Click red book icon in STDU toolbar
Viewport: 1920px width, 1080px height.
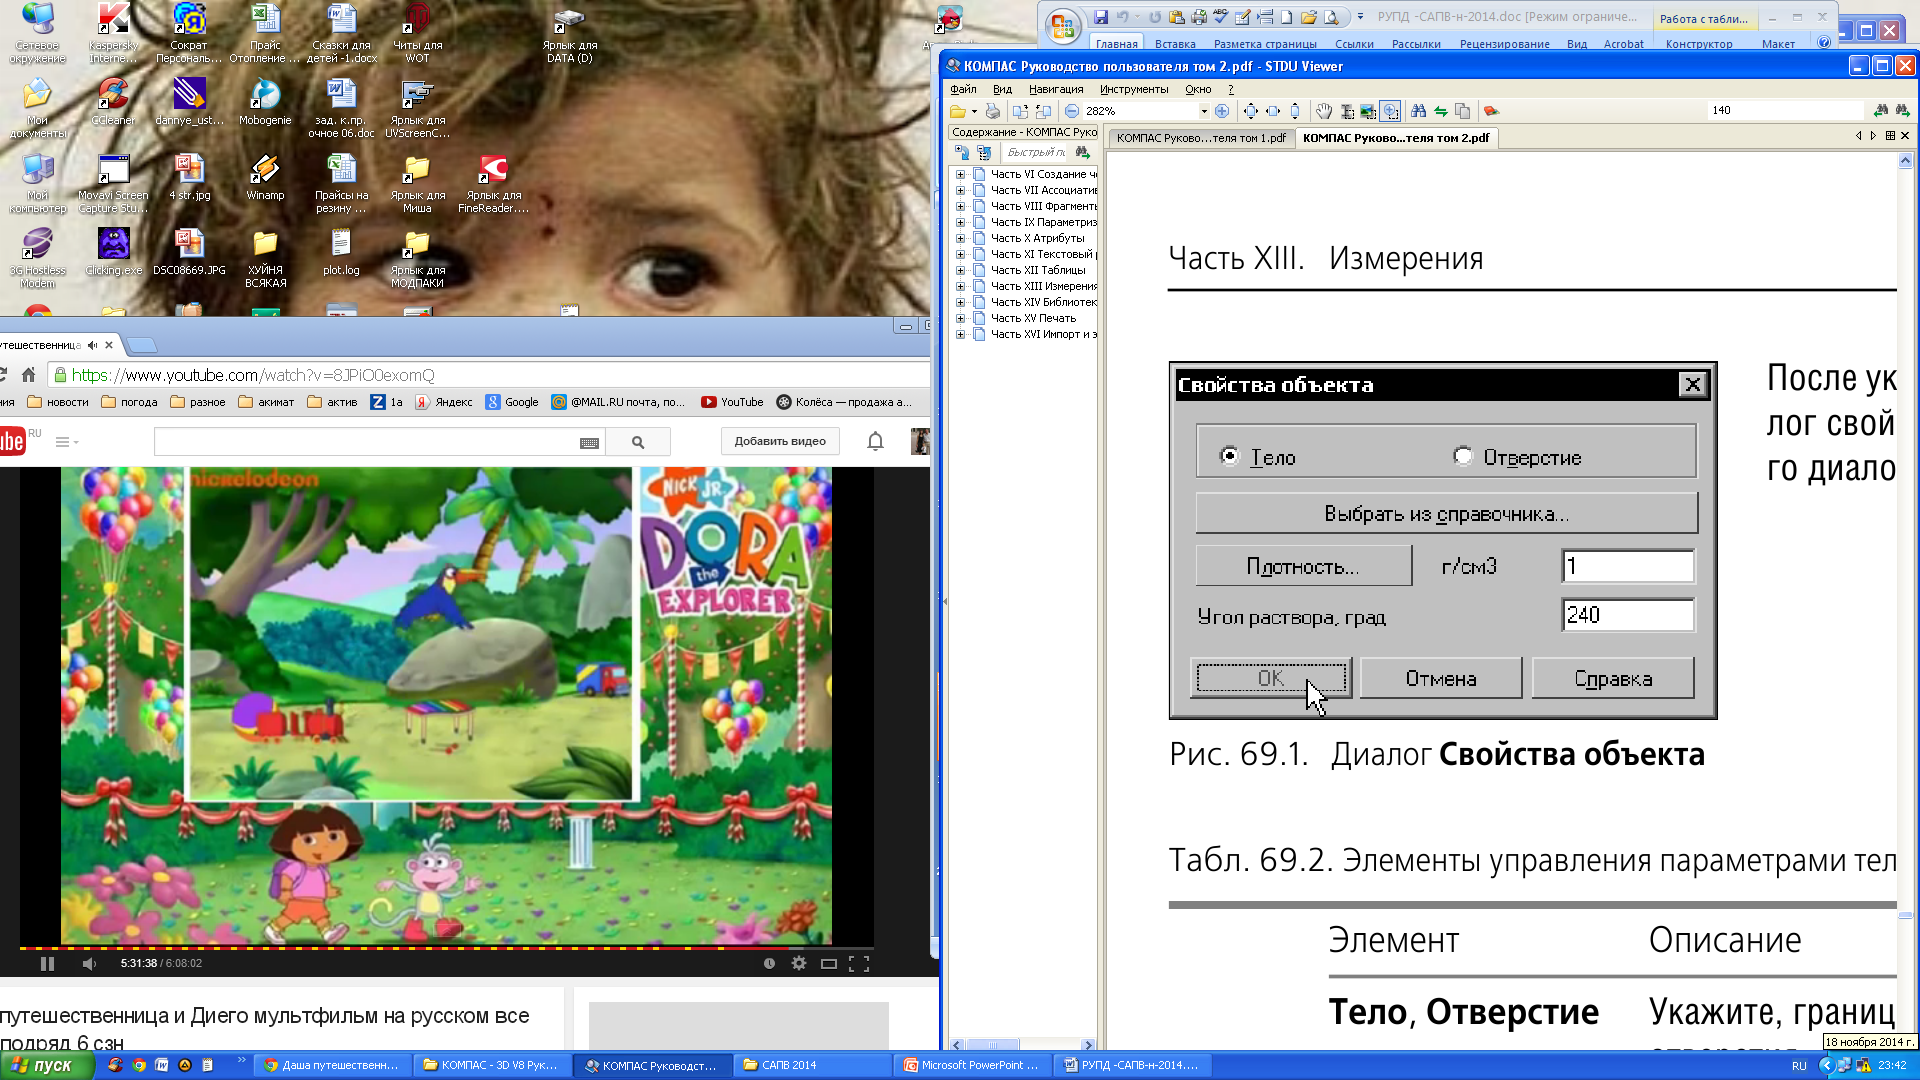coord(1491,111)
